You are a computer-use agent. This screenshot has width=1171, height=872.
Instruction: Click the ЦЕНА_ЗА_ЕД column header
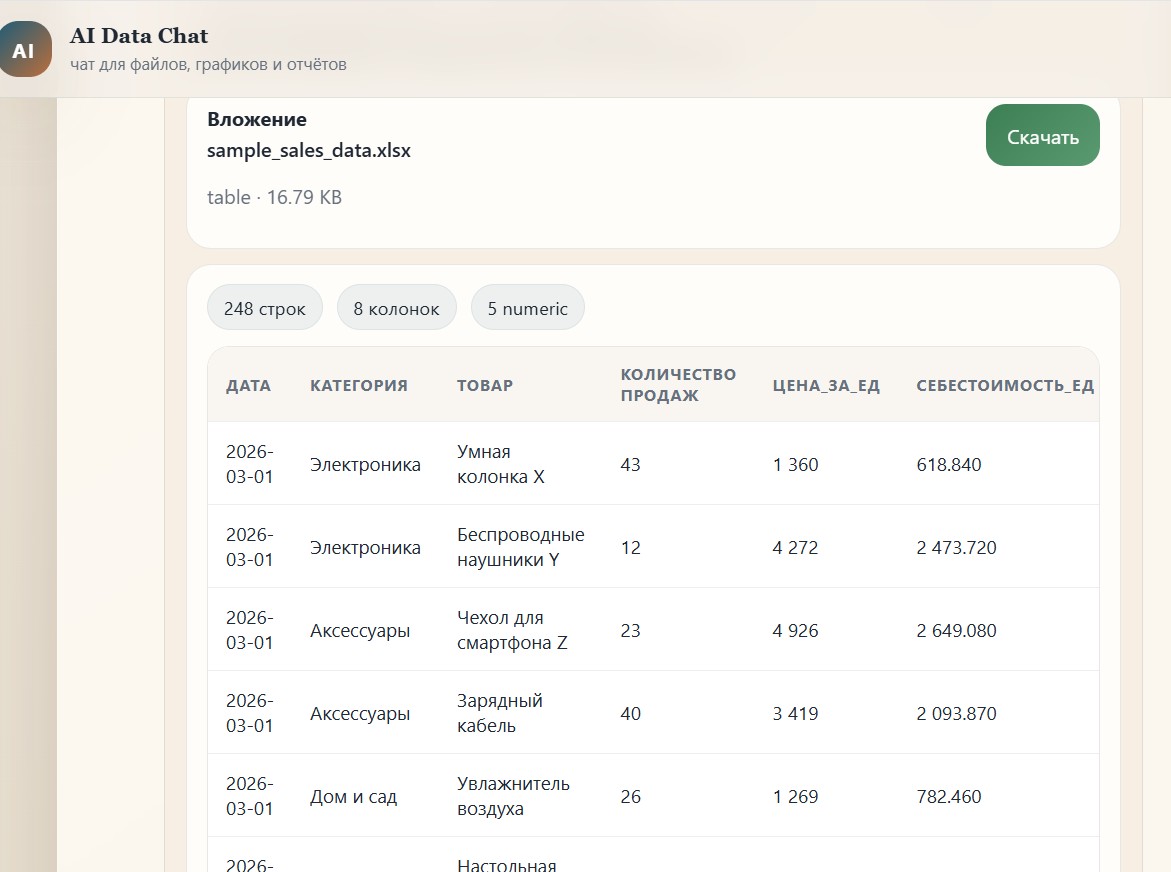[826, 385]
